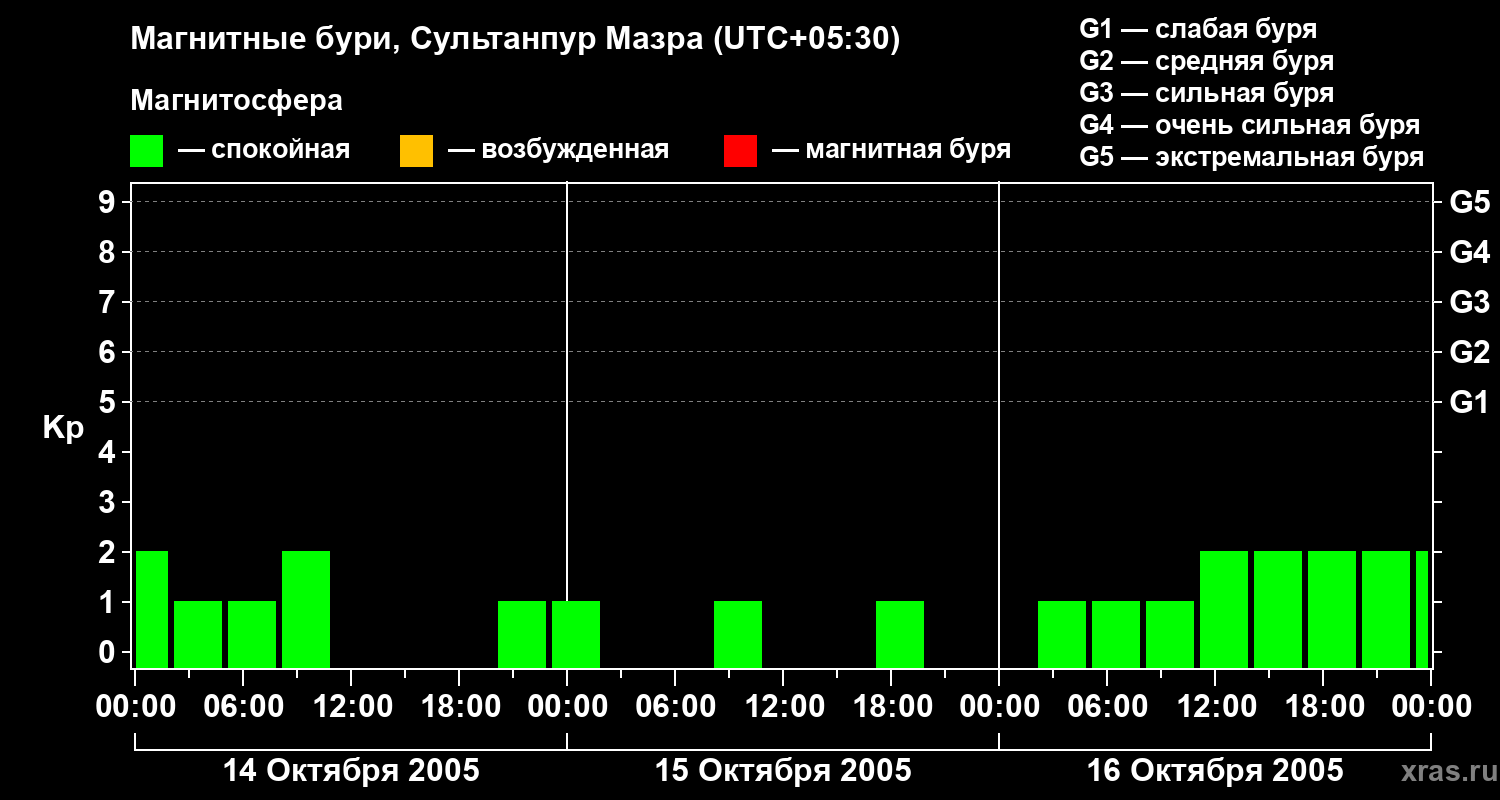Viewport: 1500px width, 800px height.
Task: Click the 'Магнитосфера' legend heading
Action: point(236,101)
